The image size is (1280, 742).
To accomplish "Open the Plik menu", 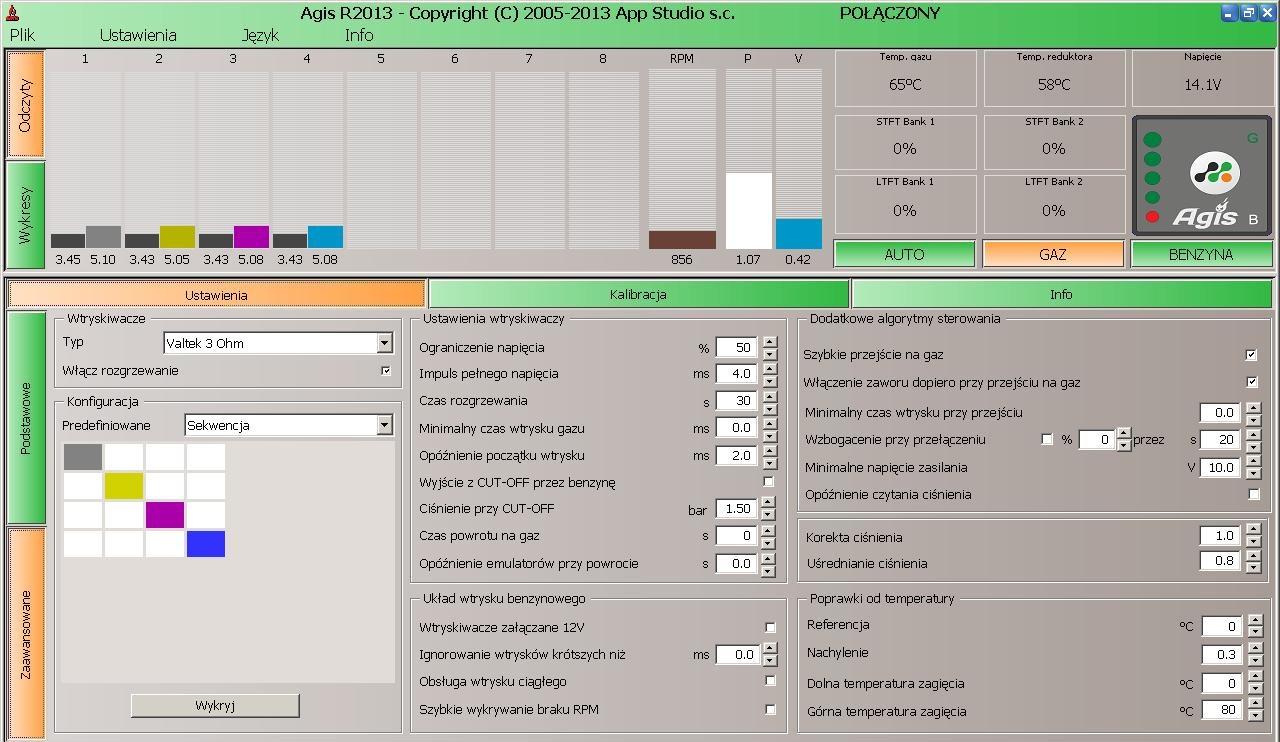I will point(22,35).
